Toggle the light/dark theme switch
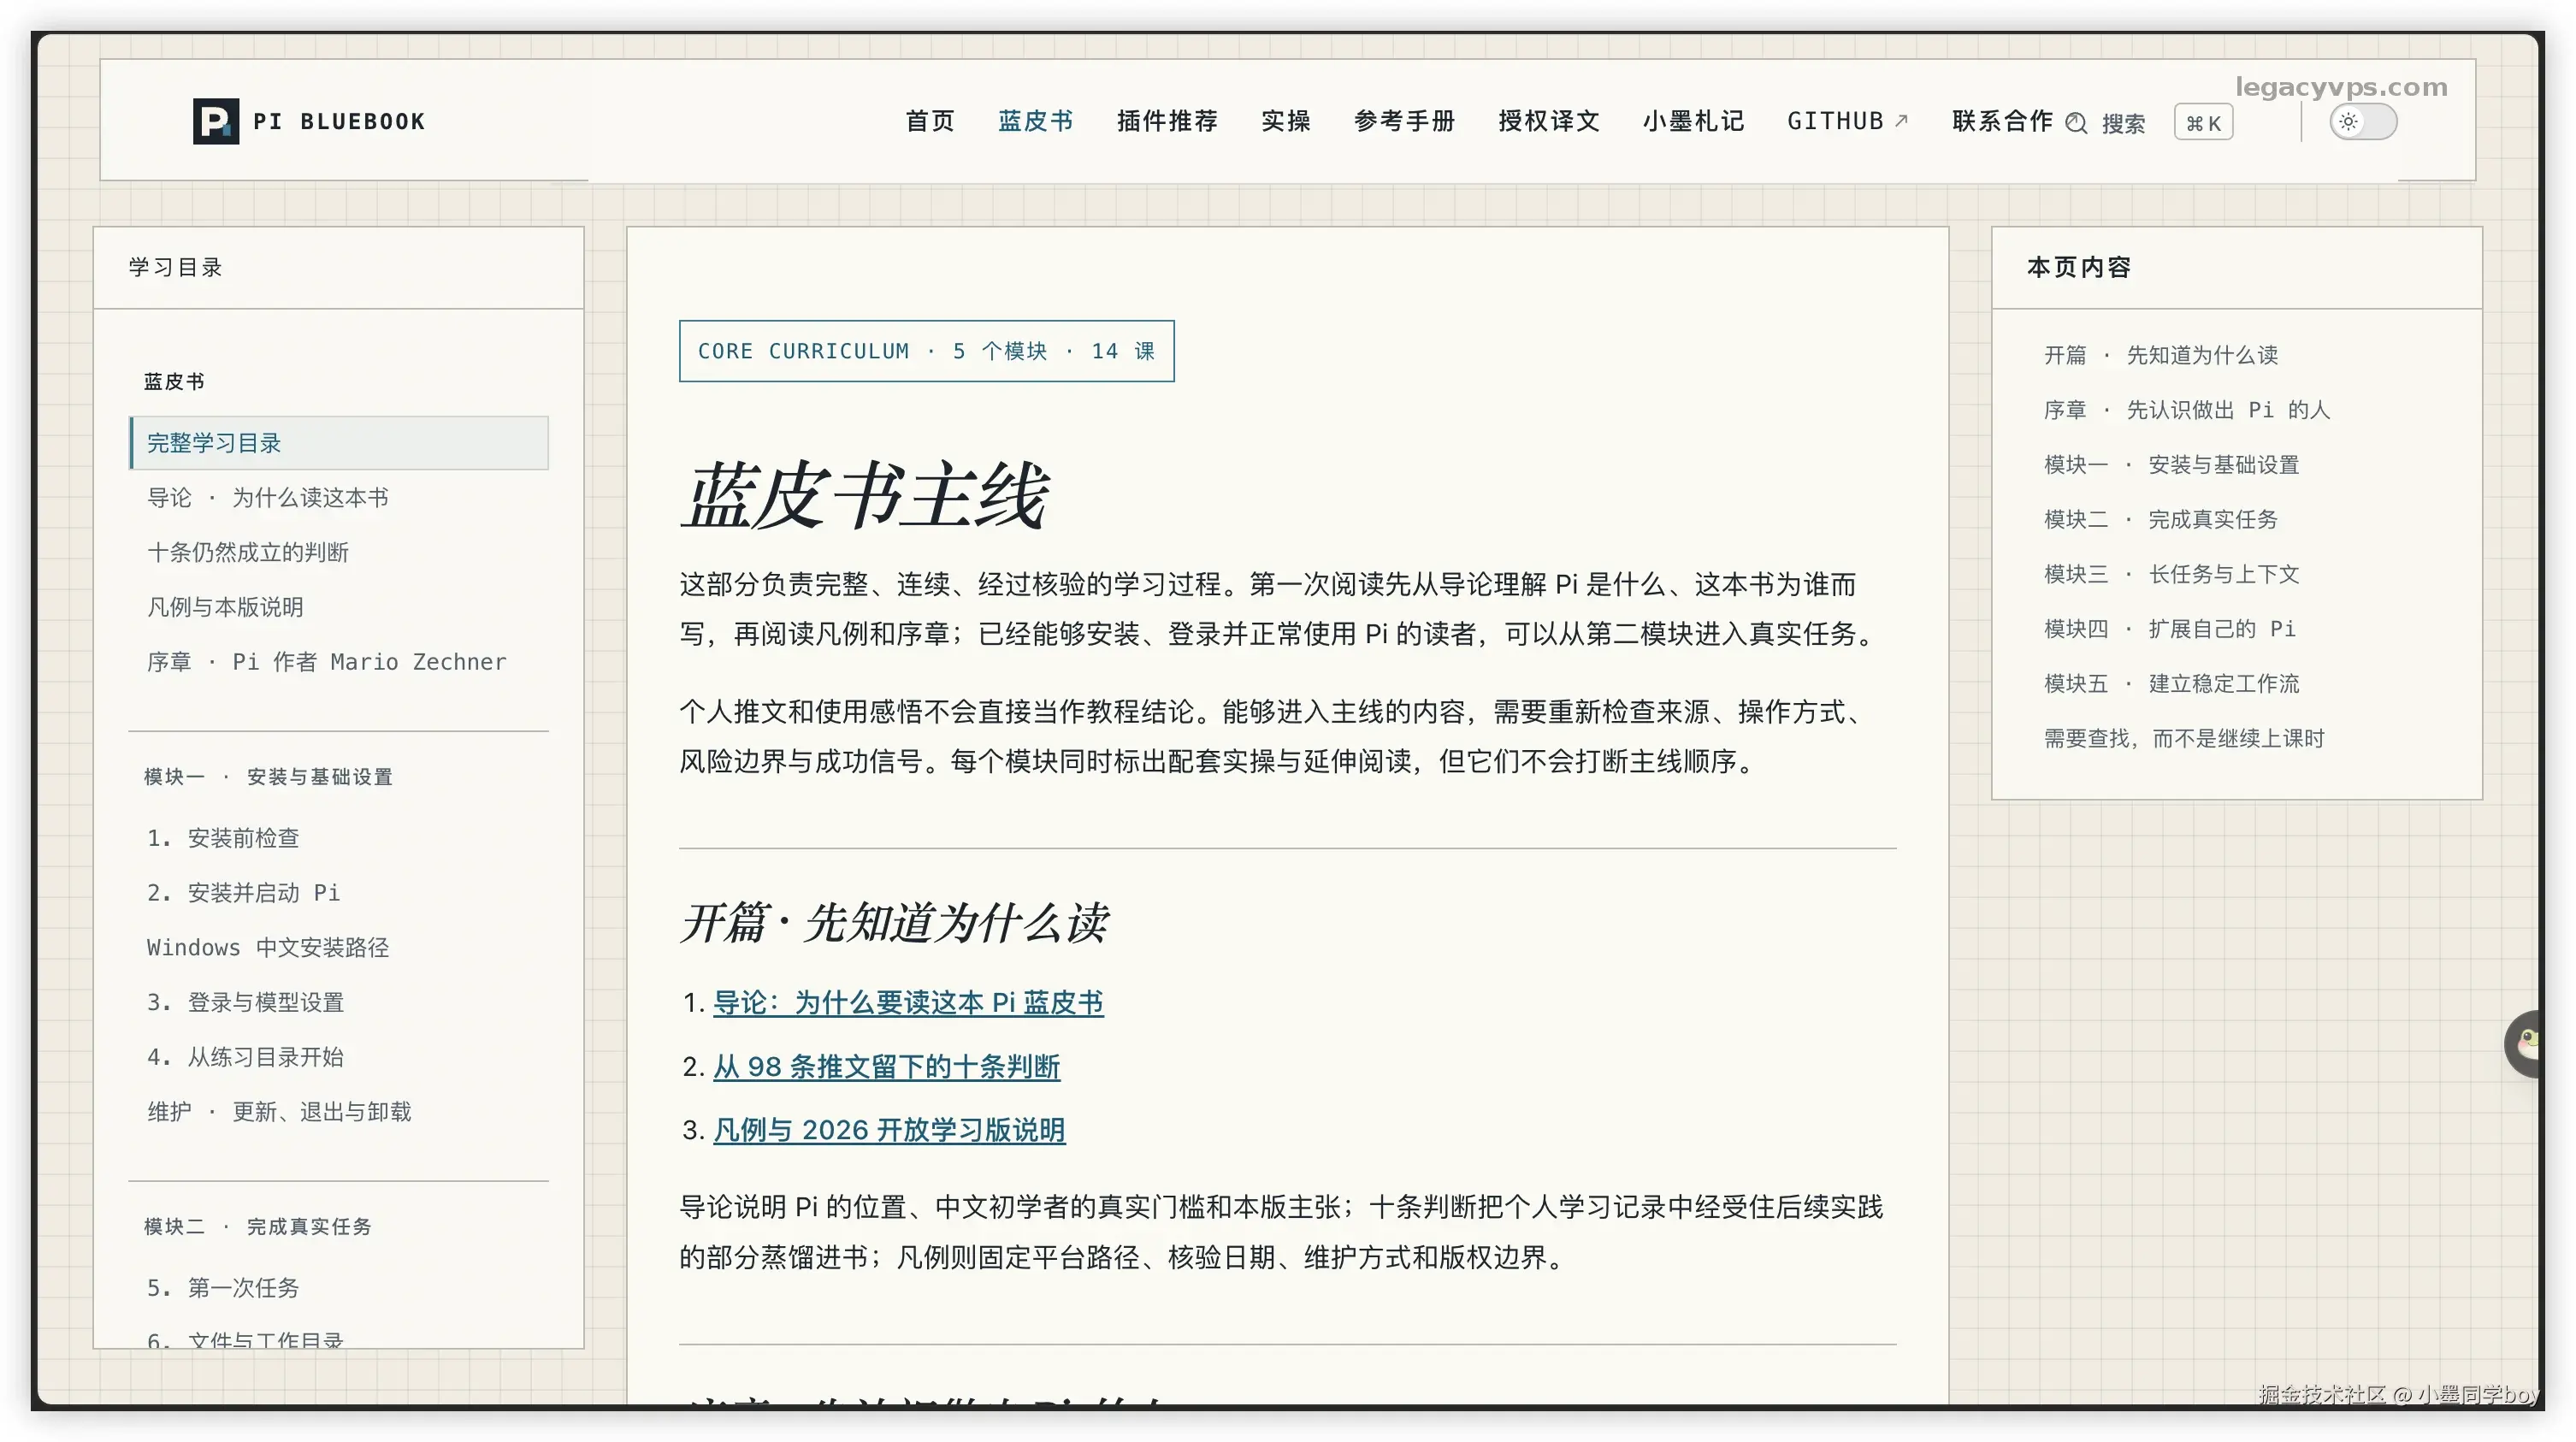The width and height of the screenshot is (2576, 1442). (2363, 122)
